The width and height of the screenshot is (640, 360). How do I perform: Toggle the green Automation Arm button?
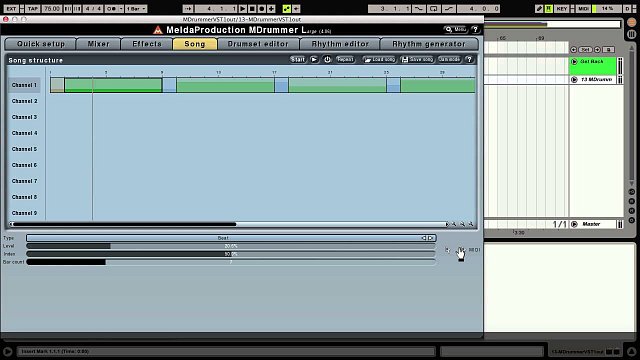coord(287,9)
